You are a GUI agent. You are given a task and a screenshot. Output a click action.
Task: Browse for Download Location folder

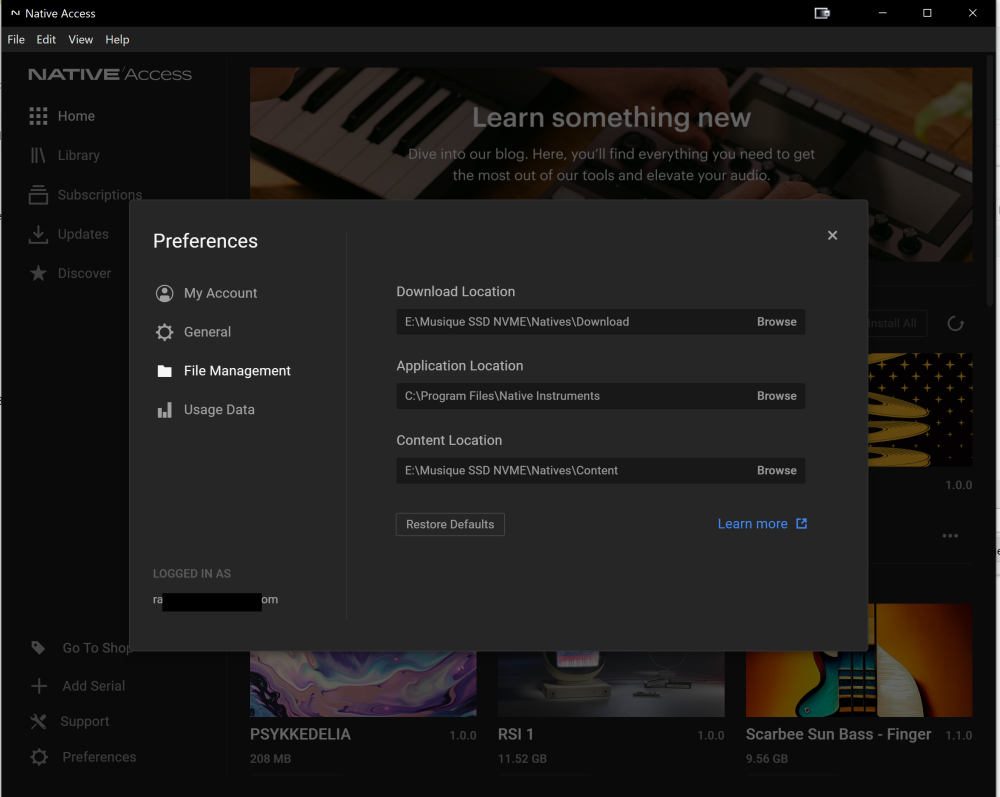[777, 322]
